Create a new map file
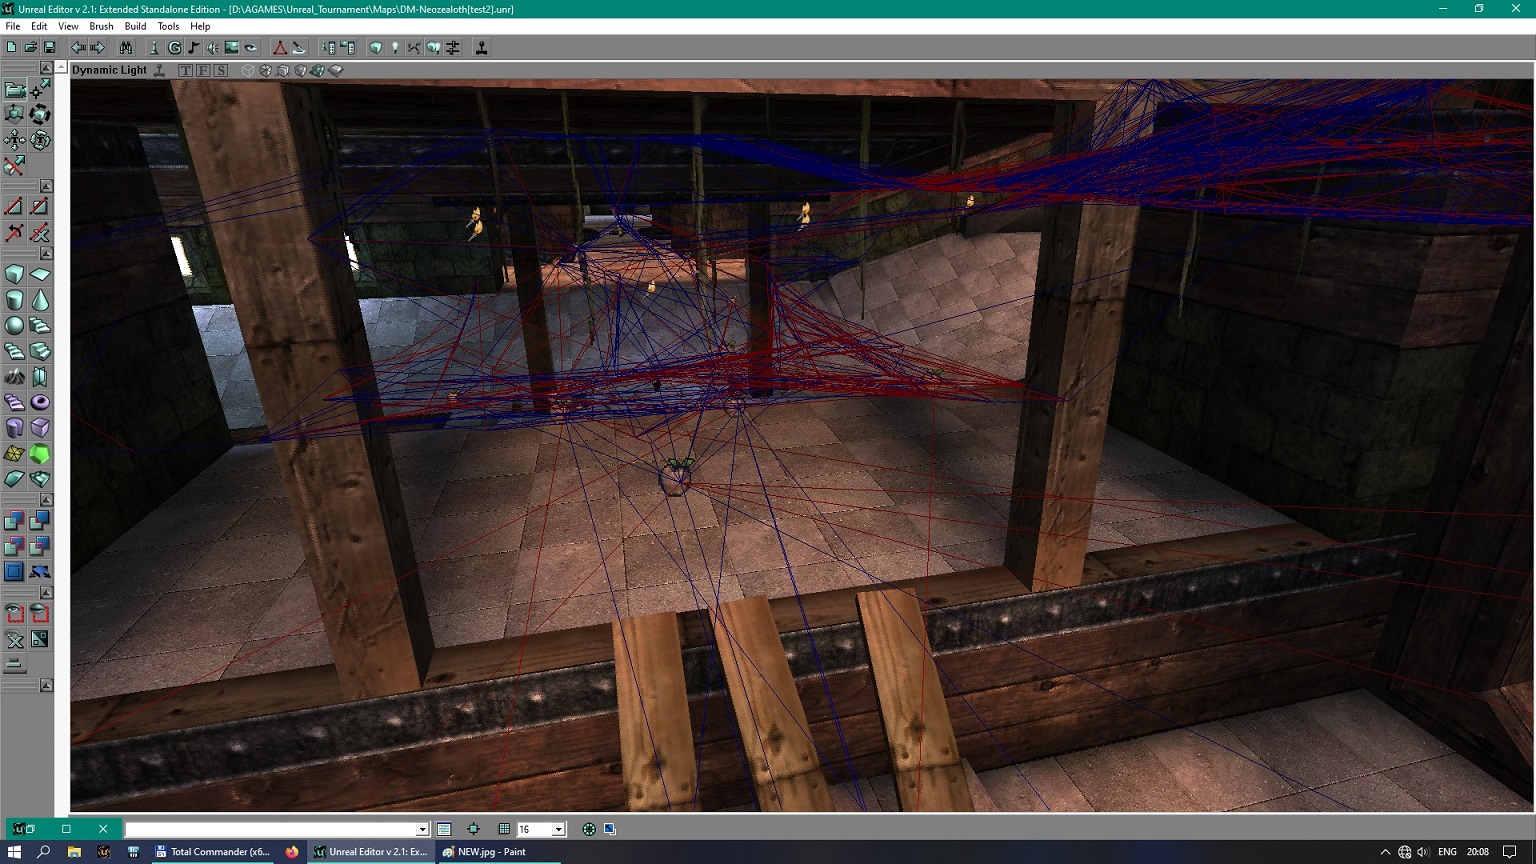 pyautogui.click(x=11, y=47)
